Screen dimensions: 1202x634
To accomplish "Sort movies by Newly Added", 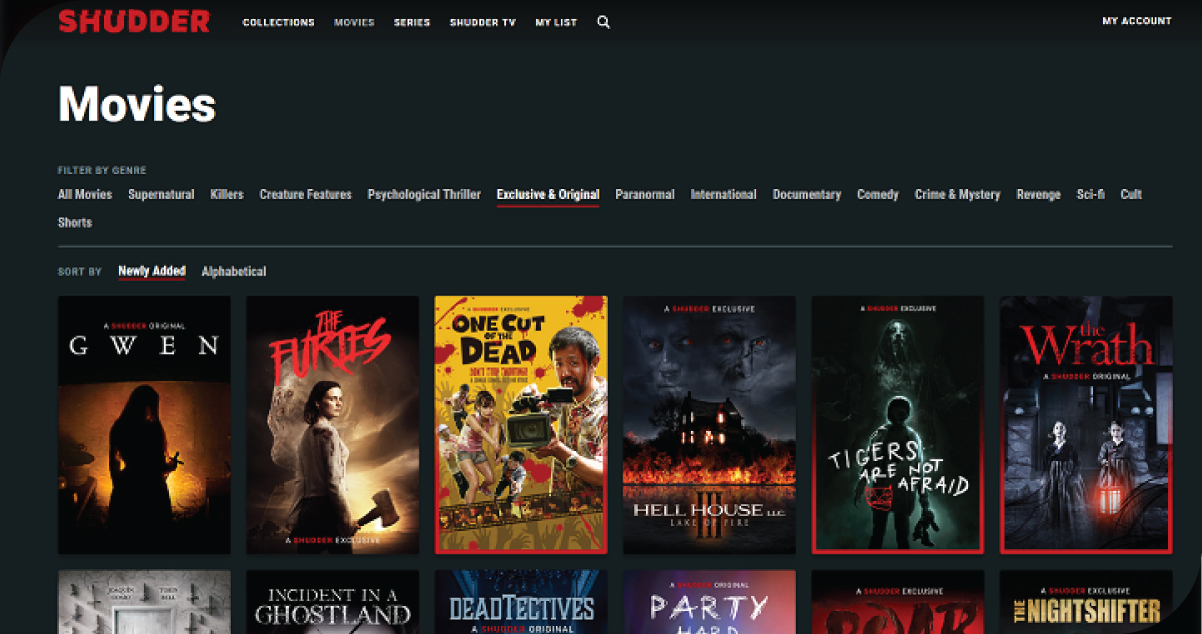I will pyautogui.click(x=151, y=271).
